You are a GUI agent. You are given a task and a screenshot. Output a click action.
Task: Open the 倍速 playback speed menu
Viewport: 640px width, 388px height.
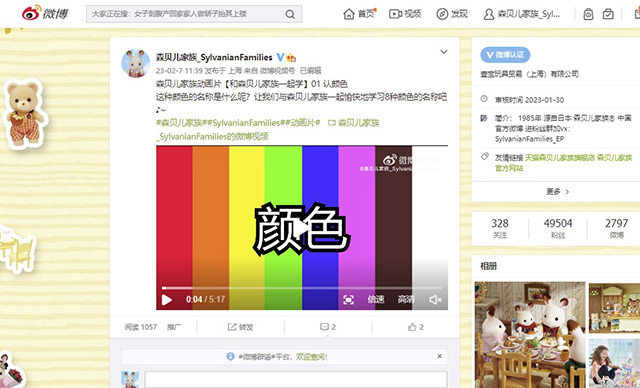[376, 299]
